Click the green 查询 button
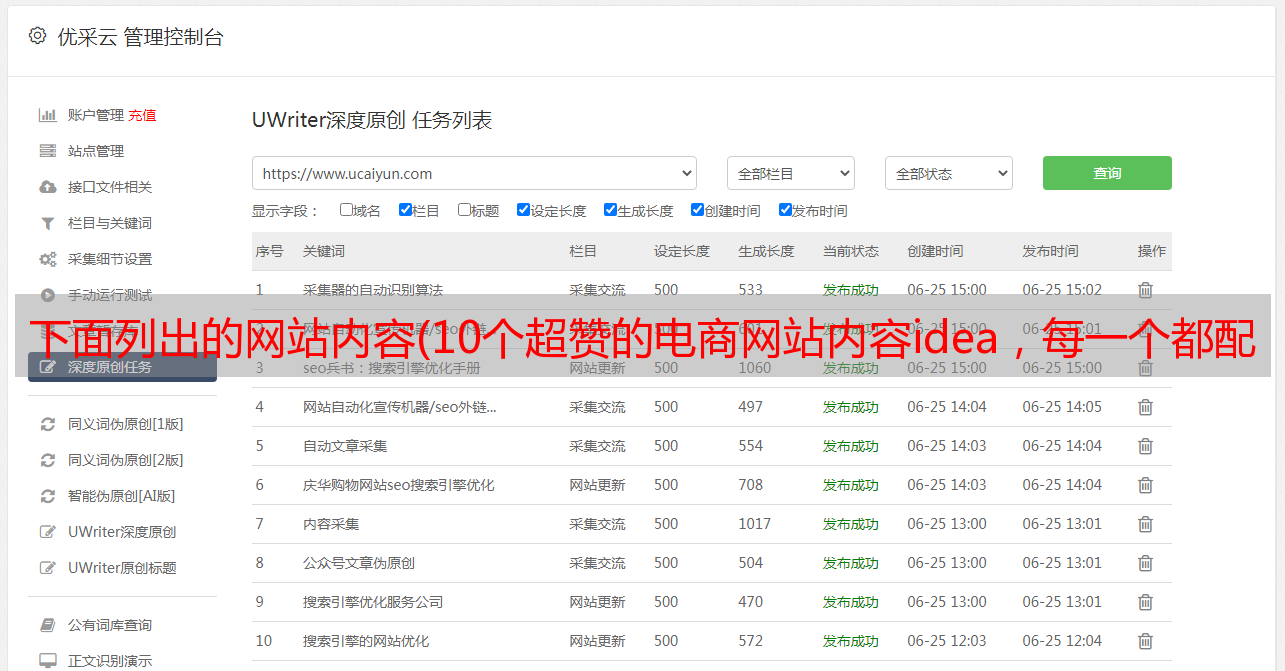The image size is (1285, 671). 1107,173
